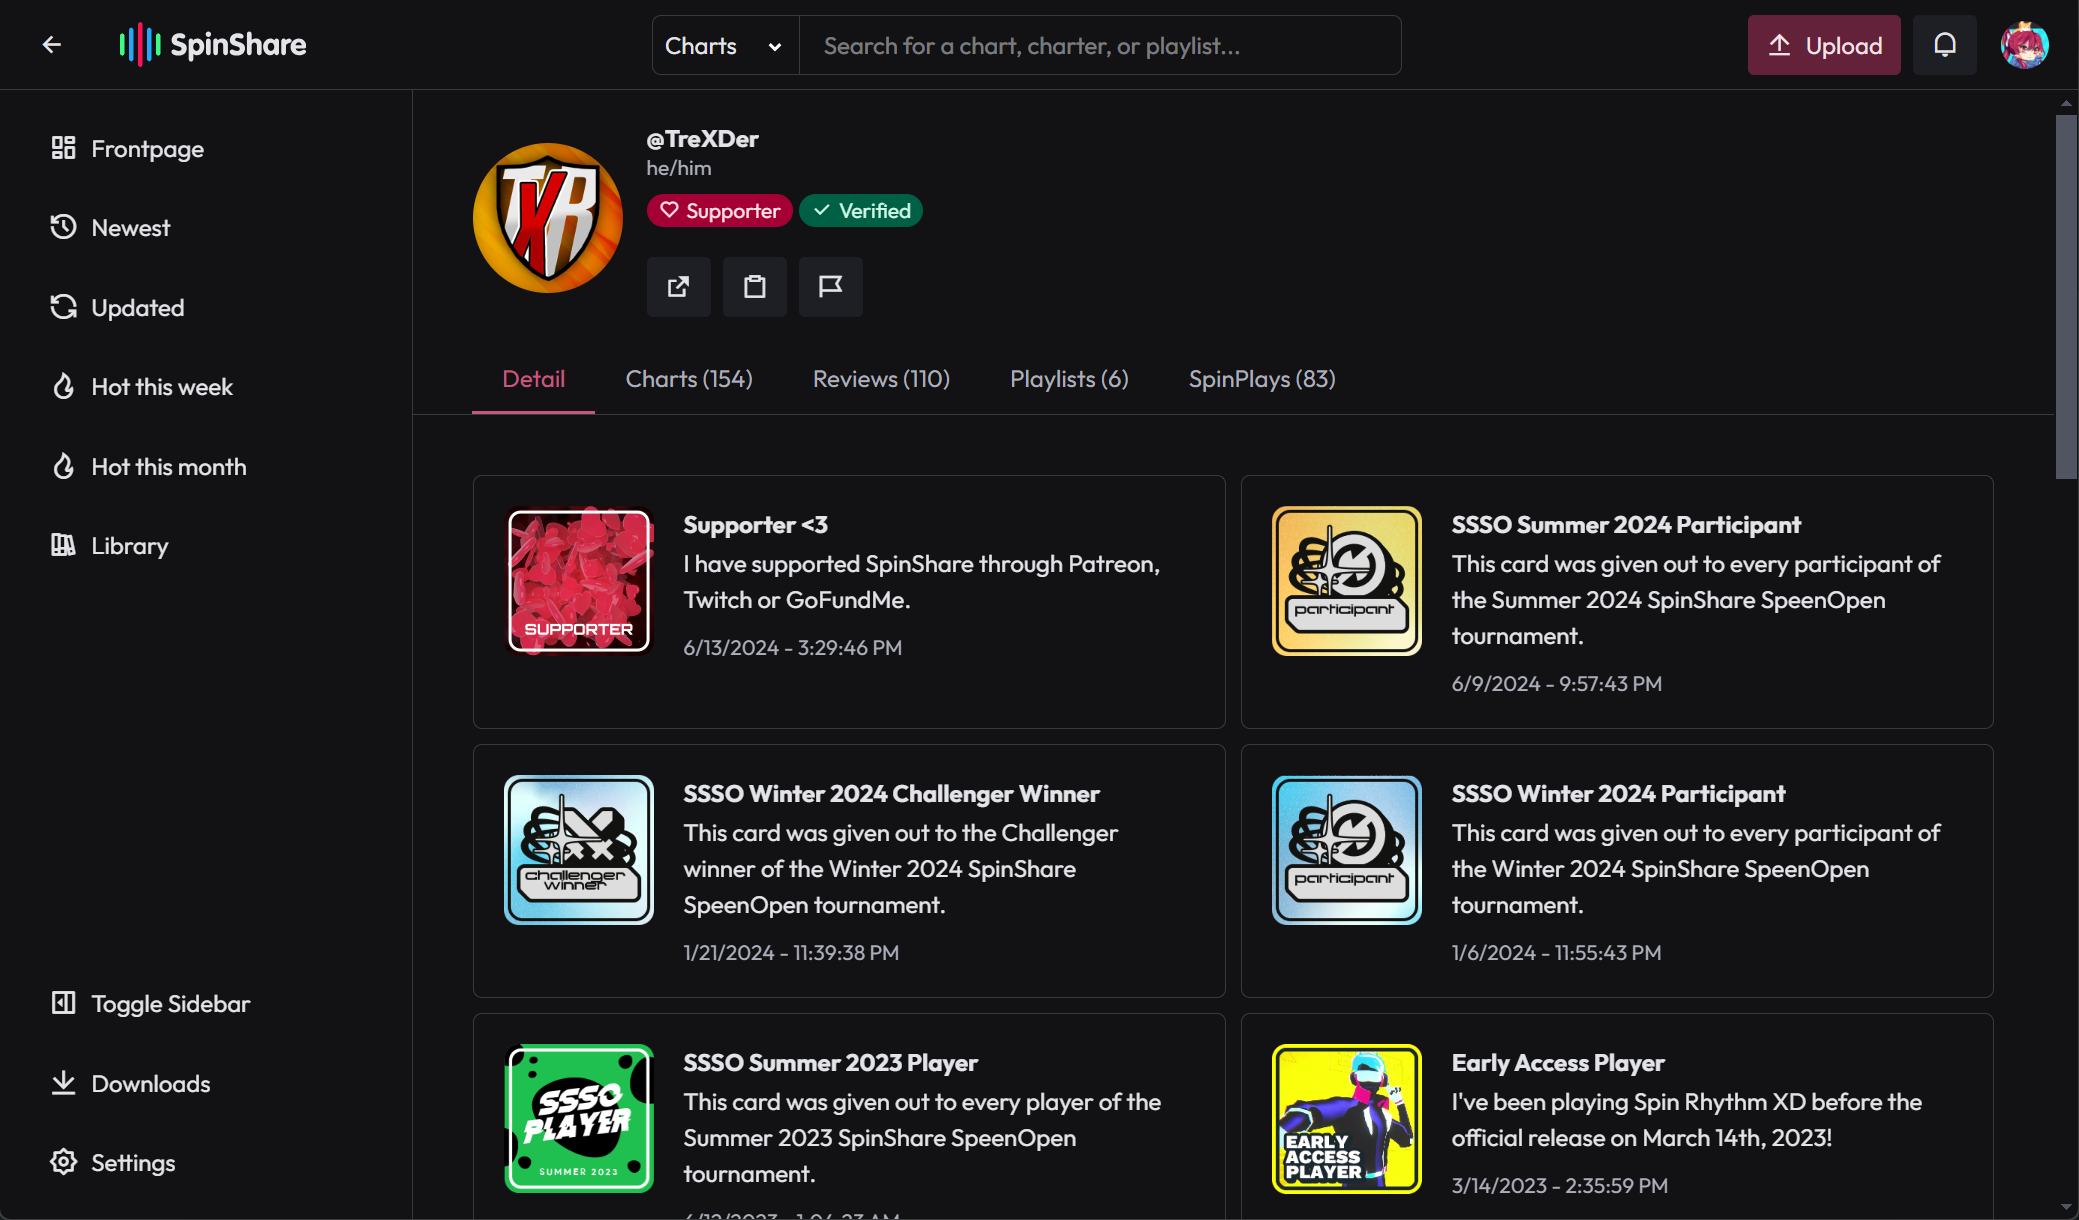Click SSSO Summer 2023 Player title

click(830, 1063)
